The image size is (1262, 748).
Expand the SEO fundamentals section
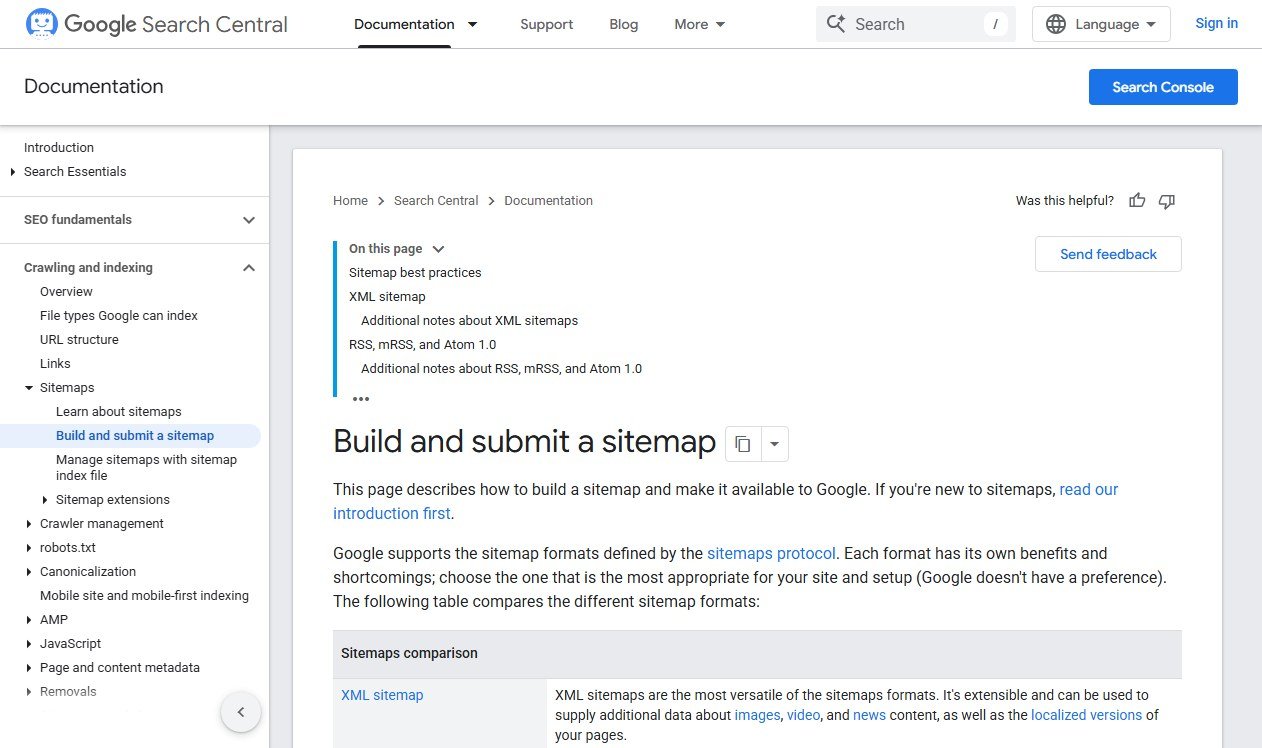tap(249, 220)
